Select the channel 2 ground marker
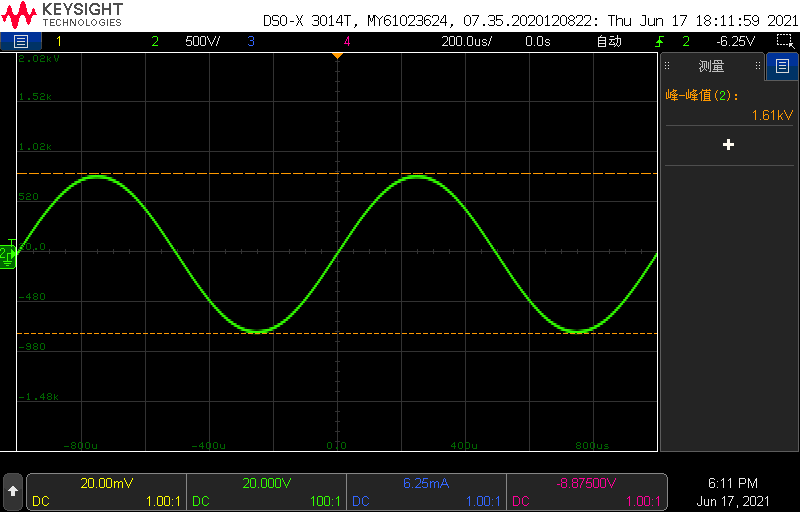Screen dimensions: 800x512 coord(6,254)
